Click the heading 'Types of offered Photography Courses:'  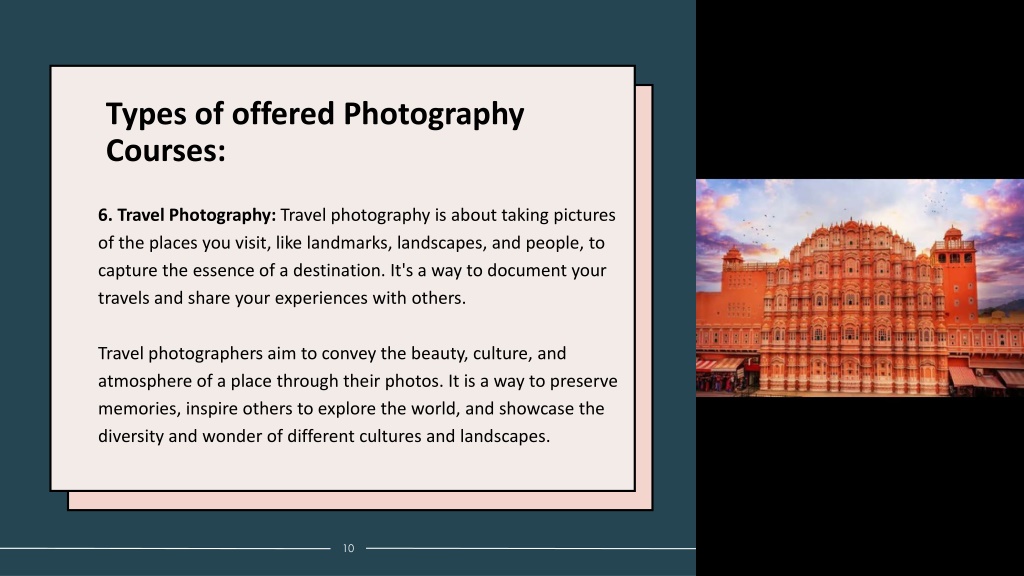coord(315,132)
